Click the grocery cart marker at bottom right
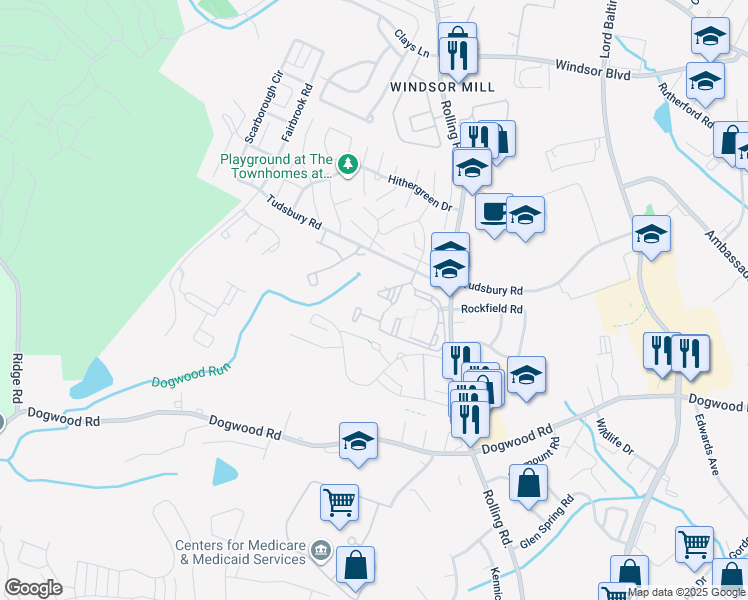 [x=694, y=547]
